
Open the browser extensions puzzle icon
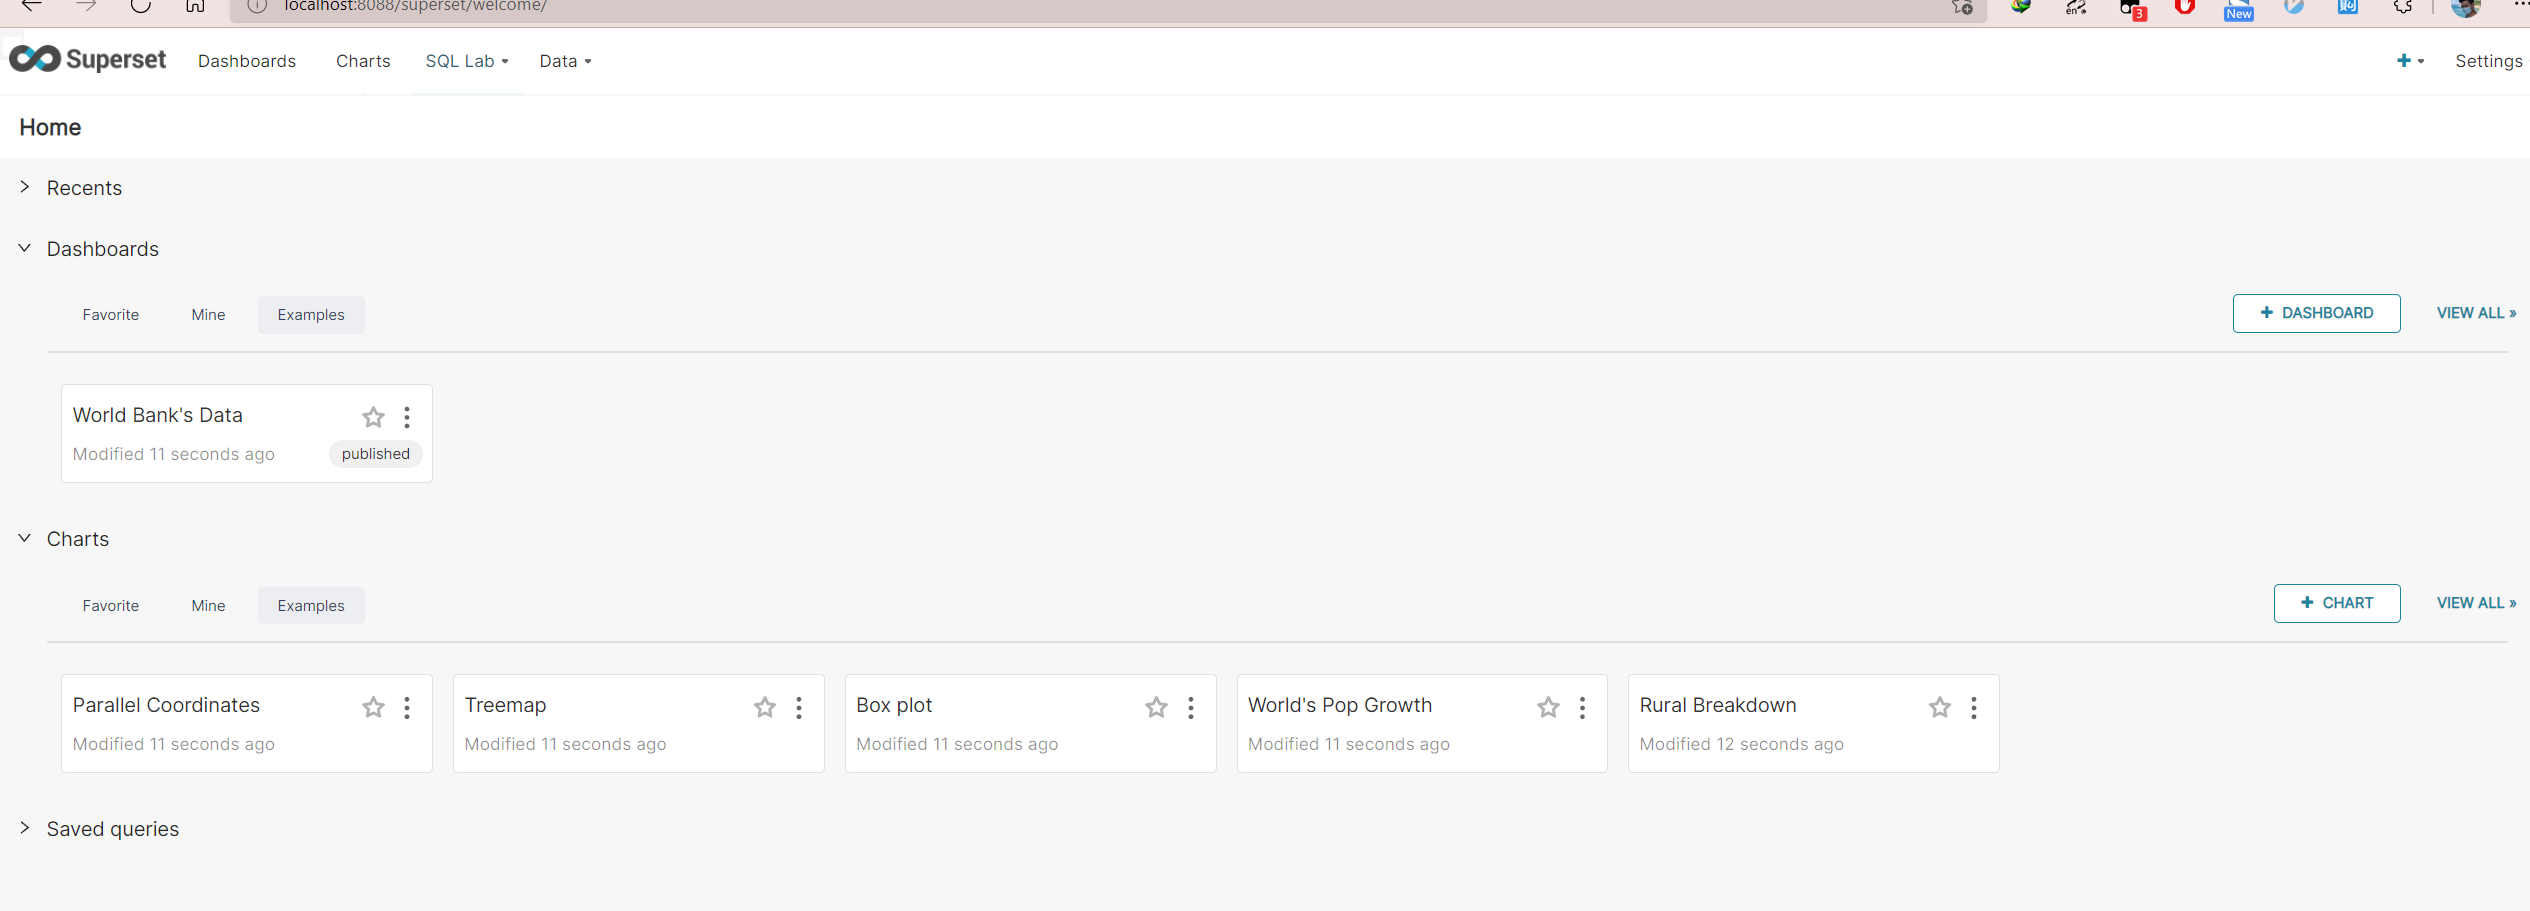[2403, 6]
